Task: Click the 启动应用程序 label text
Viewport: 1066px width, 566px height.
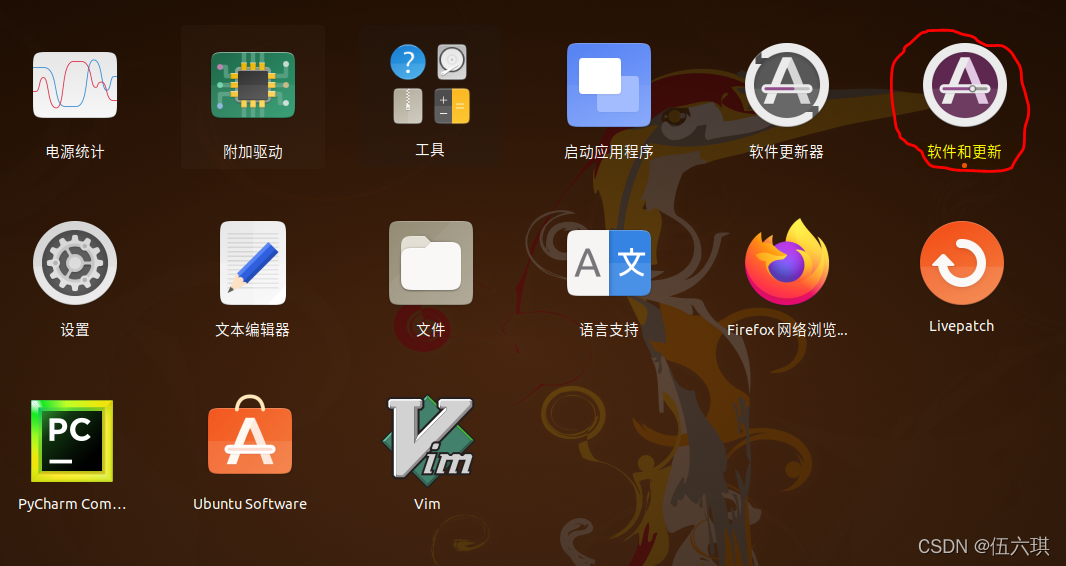Action: (x=609, y=152)
